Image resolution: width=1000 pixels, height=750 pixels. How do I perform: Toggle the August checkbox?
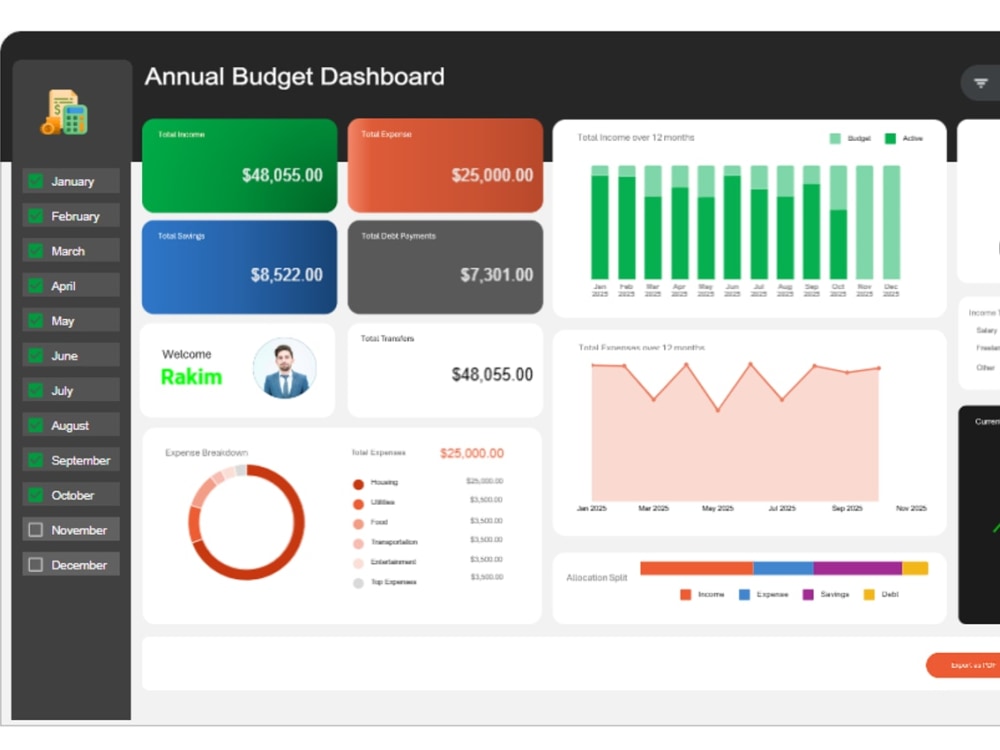(x=36, y=425)
